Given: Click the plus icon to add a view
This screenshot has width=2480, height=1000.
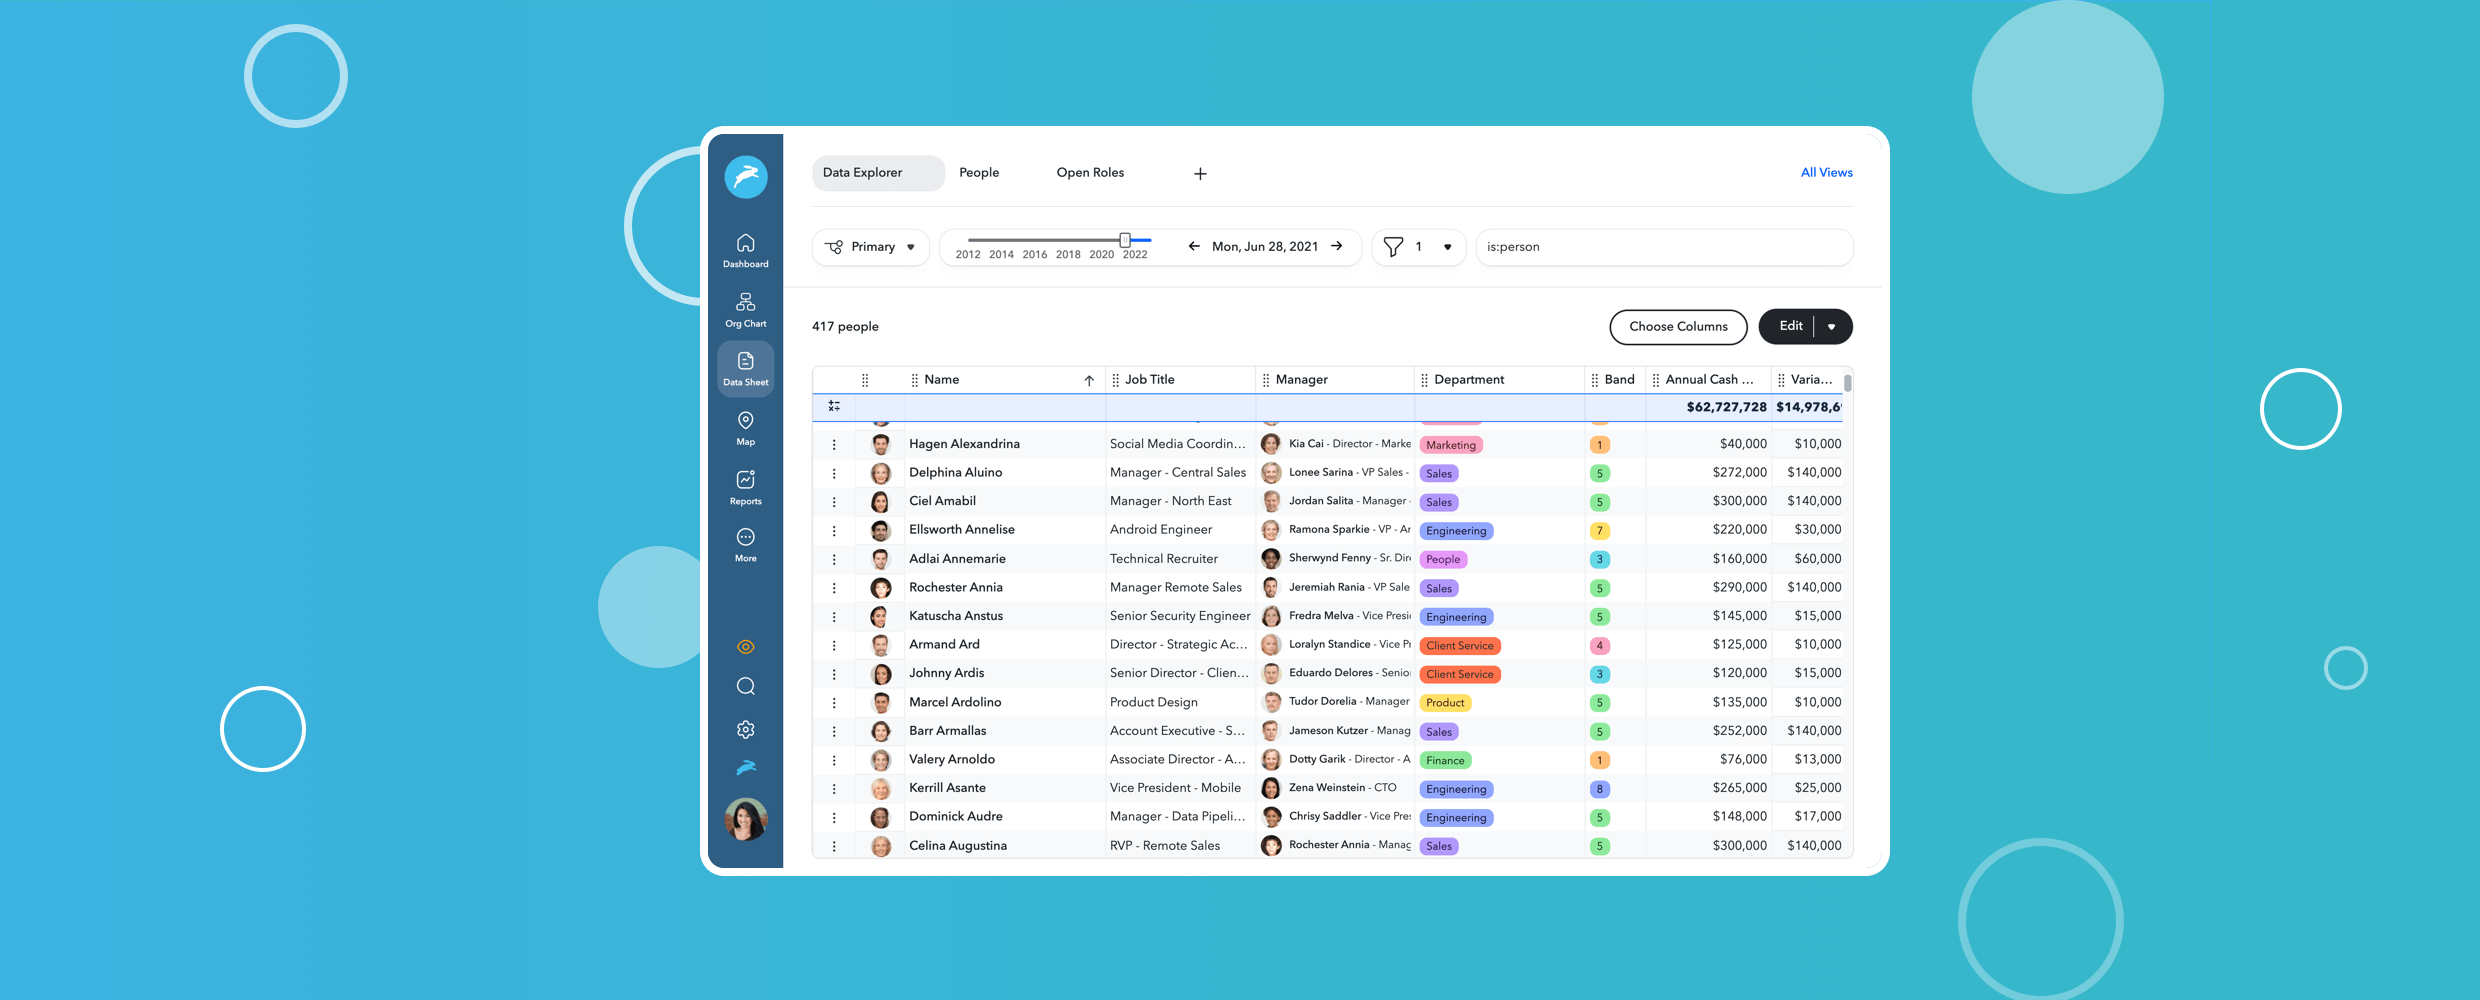Looking at the screenshot, I should click(x=1200, y=174).
